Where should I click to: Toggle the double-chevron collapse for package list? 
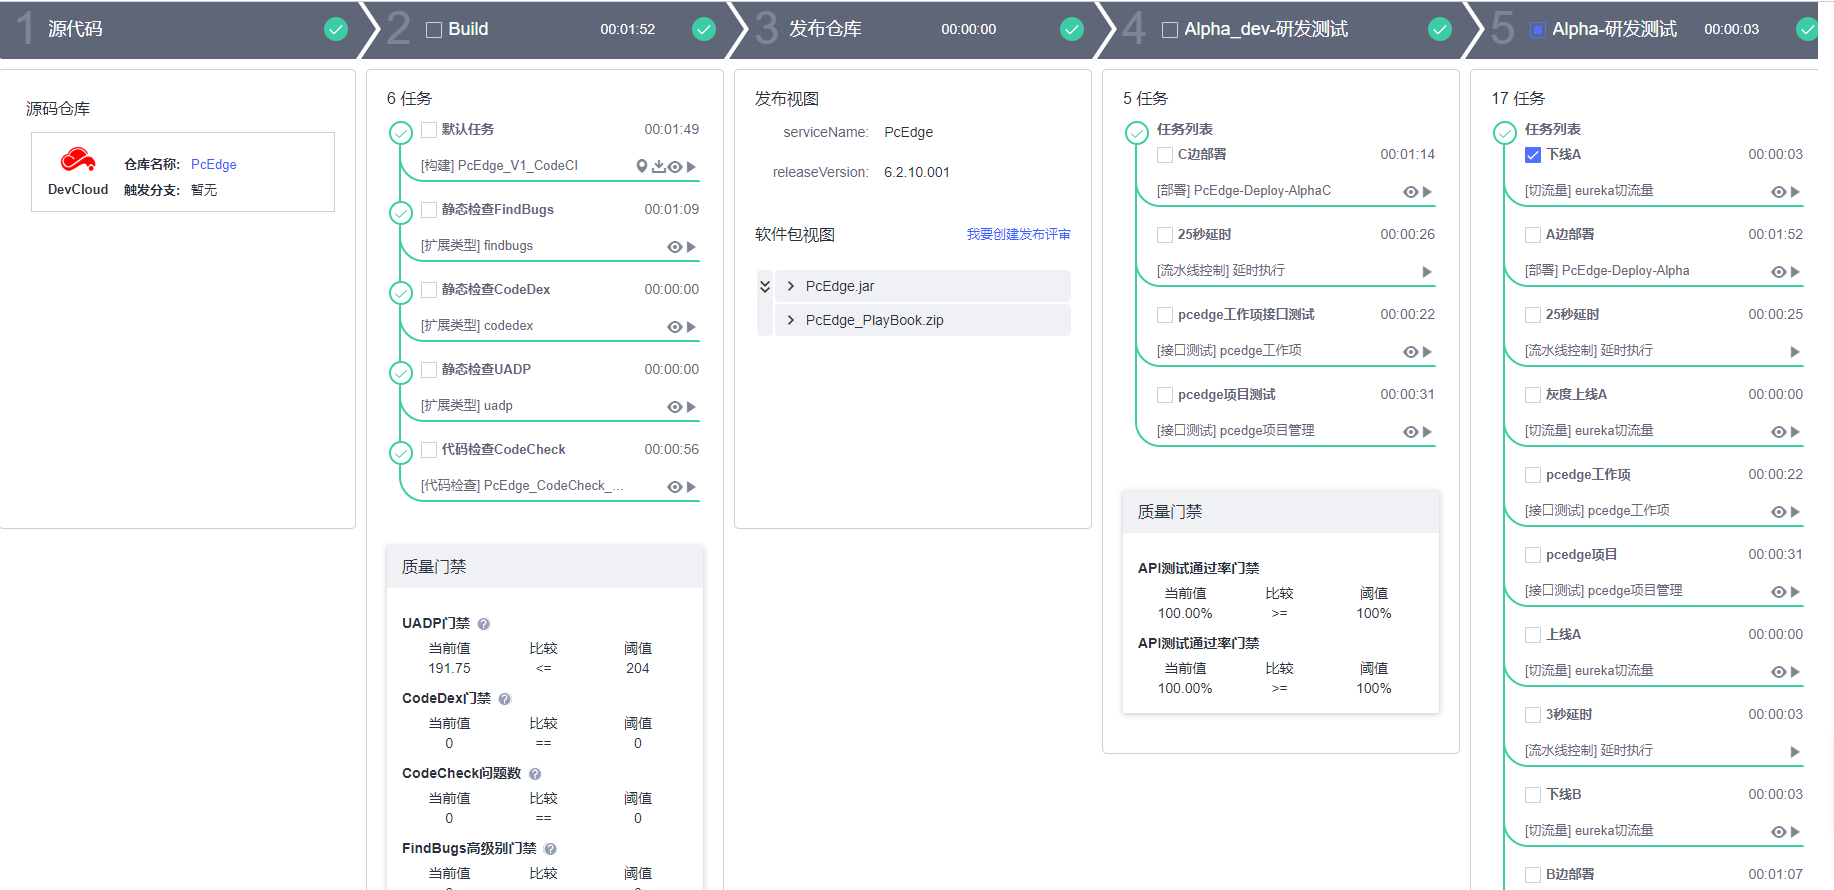pos(765,286)
